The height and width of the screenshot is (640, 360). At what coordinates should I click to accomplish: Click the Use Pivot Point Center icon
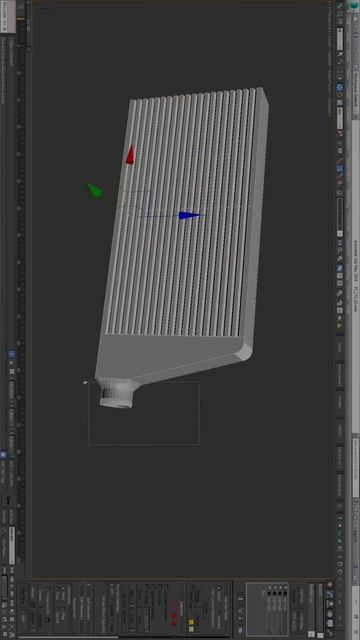(340, 133)
